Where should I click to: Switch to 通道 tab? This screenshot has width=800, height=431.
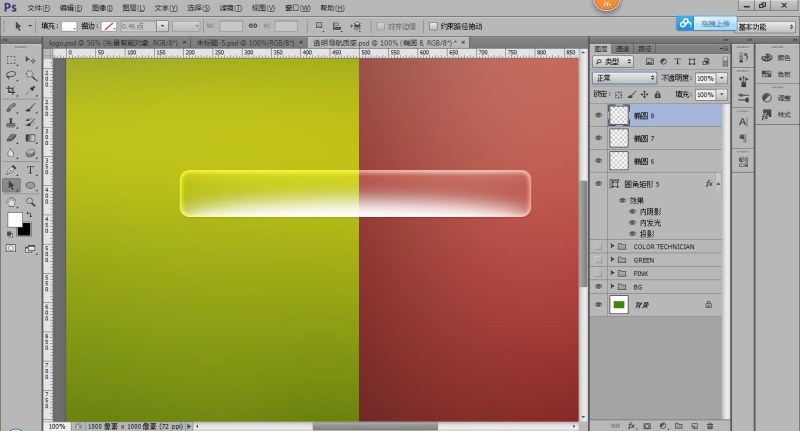point(622,48)
